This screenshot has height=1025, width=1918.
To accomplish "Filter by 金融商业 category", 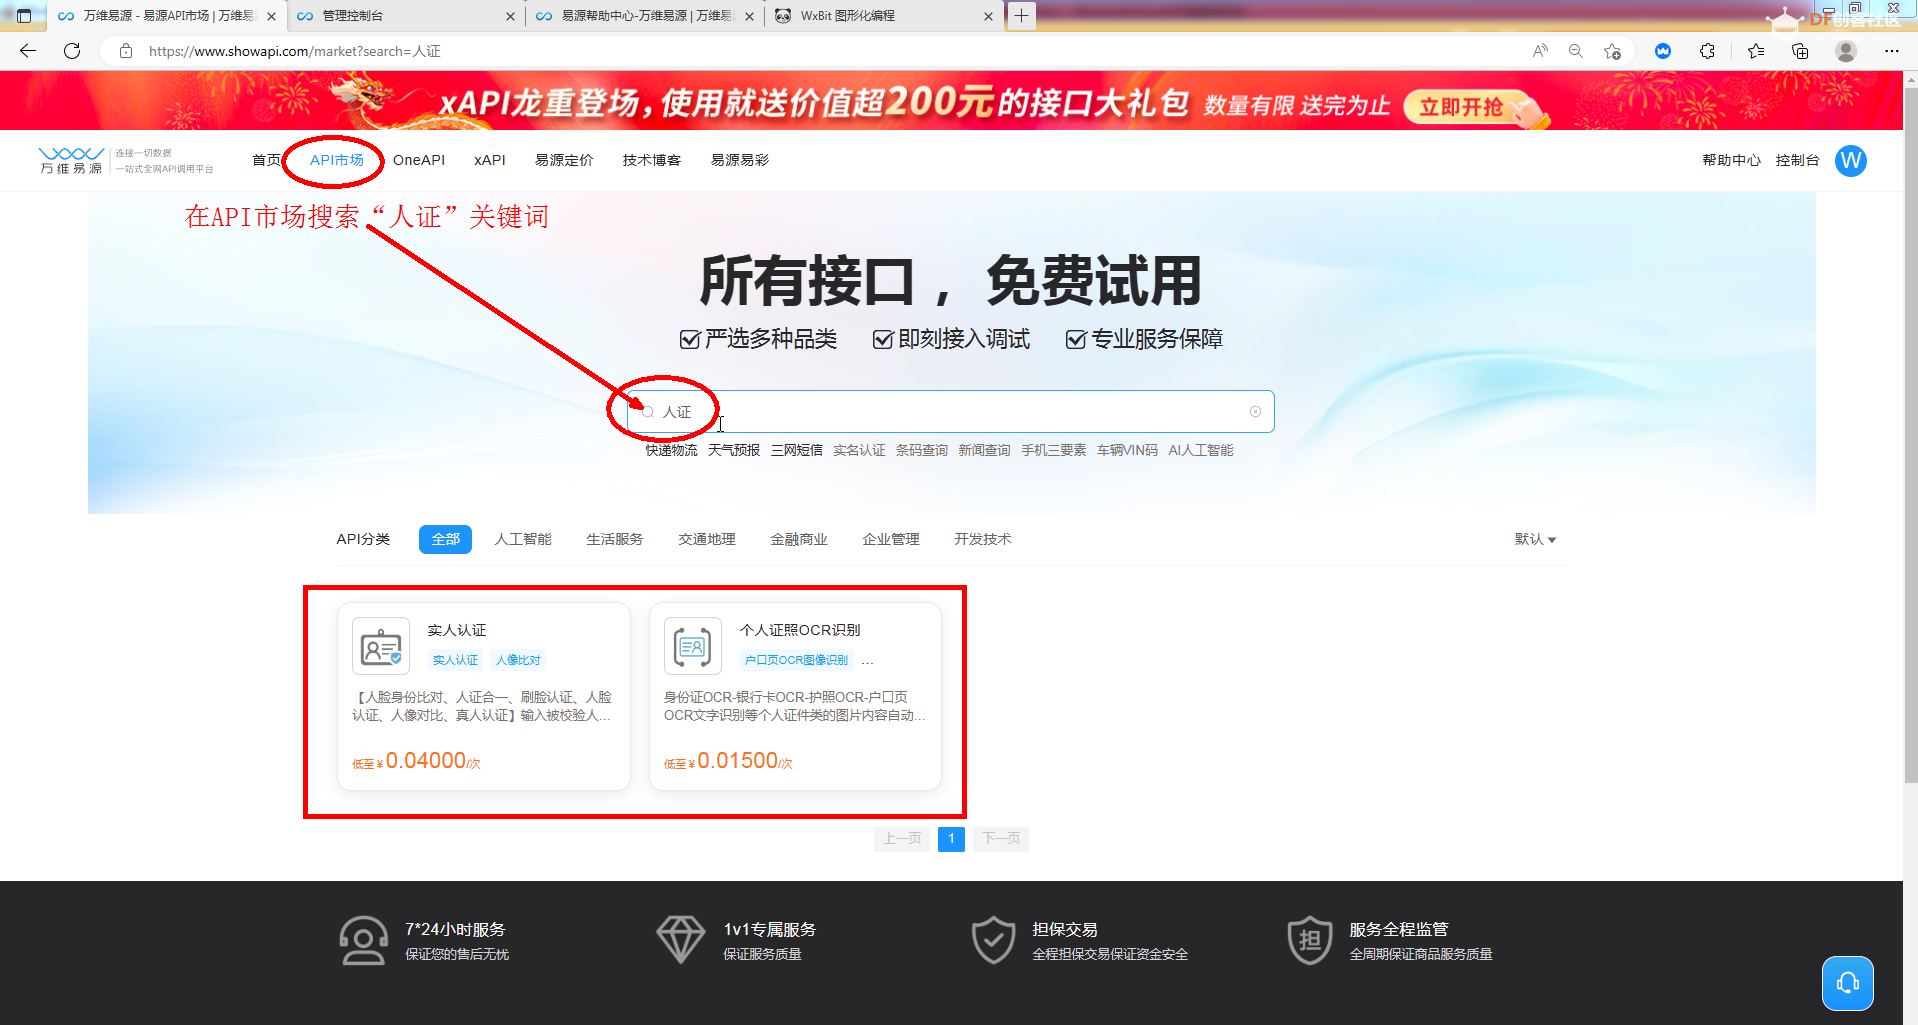I will [x=799, y=539].
